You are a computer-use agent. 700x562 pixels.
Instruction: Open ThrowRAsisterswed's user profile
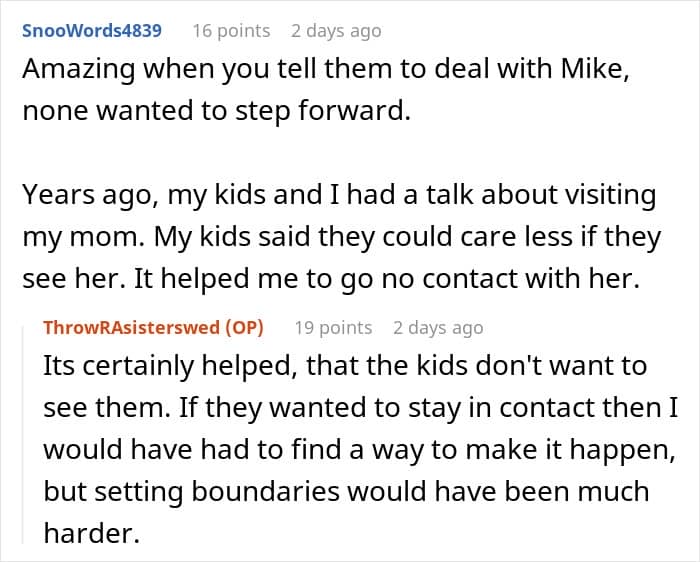point(131,328)
